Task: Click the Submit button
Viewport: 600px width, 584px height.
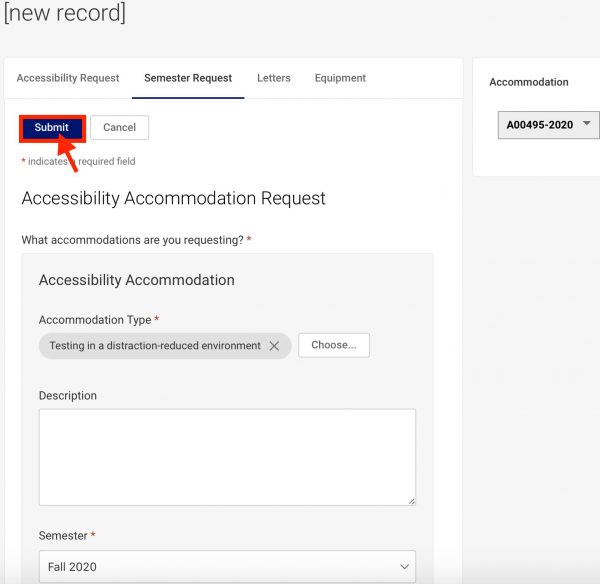Action: 52,128
